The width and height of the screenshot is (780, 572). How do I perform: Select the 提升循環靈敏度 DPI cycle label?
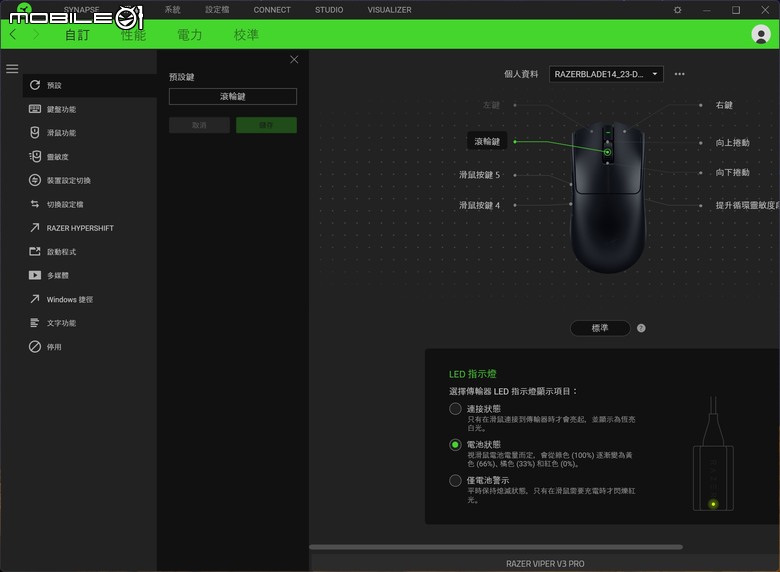747,205
